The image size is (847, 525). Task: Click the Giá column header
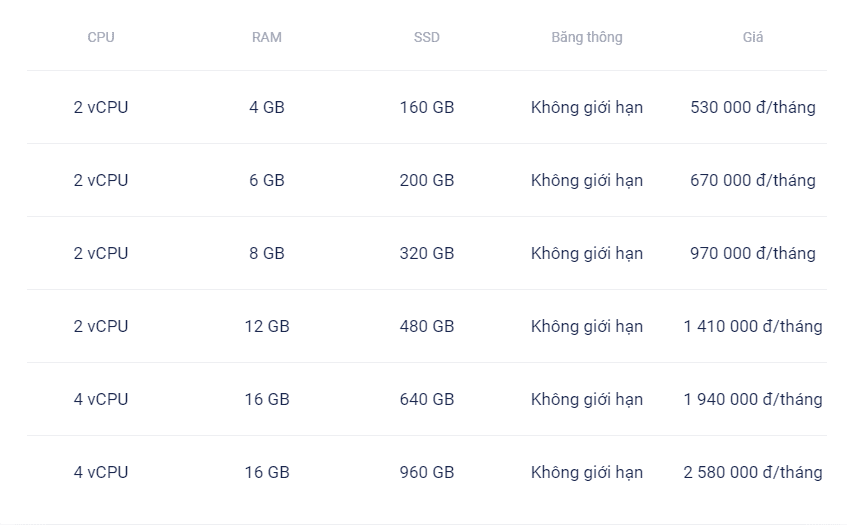tap(752, 37)
